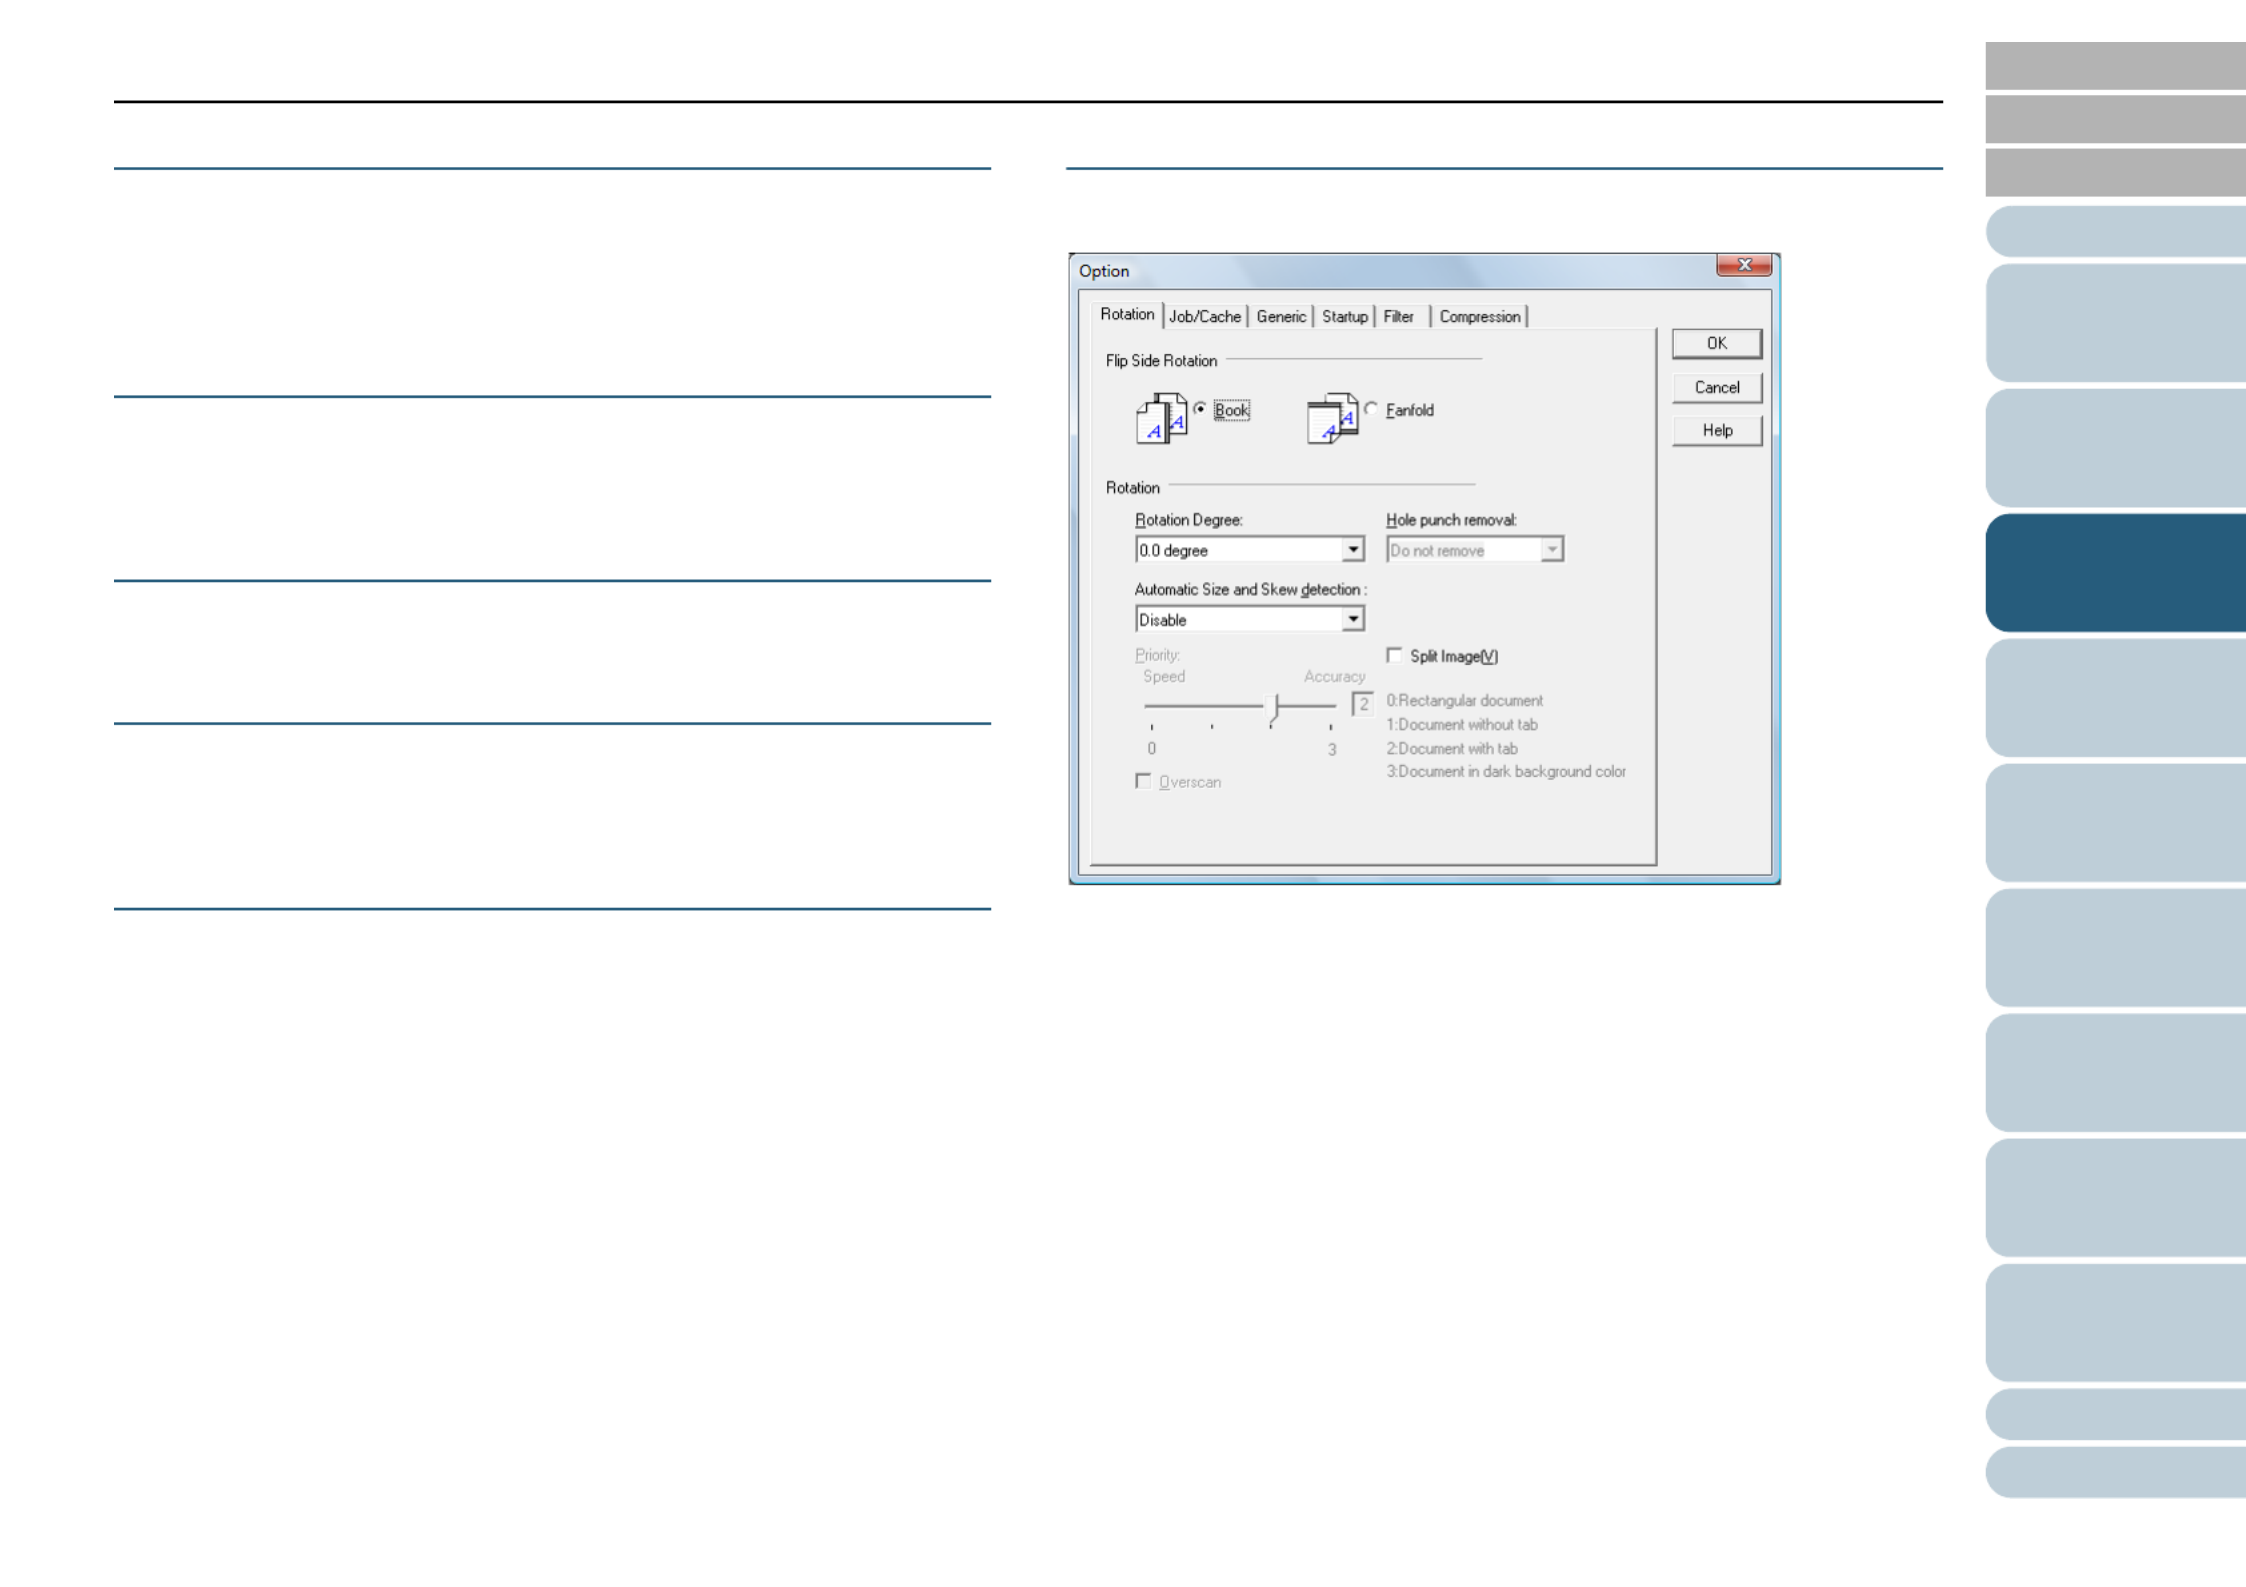Select the Fanfold radio button
The image size is (2246, 1587).
point(1371,409)
